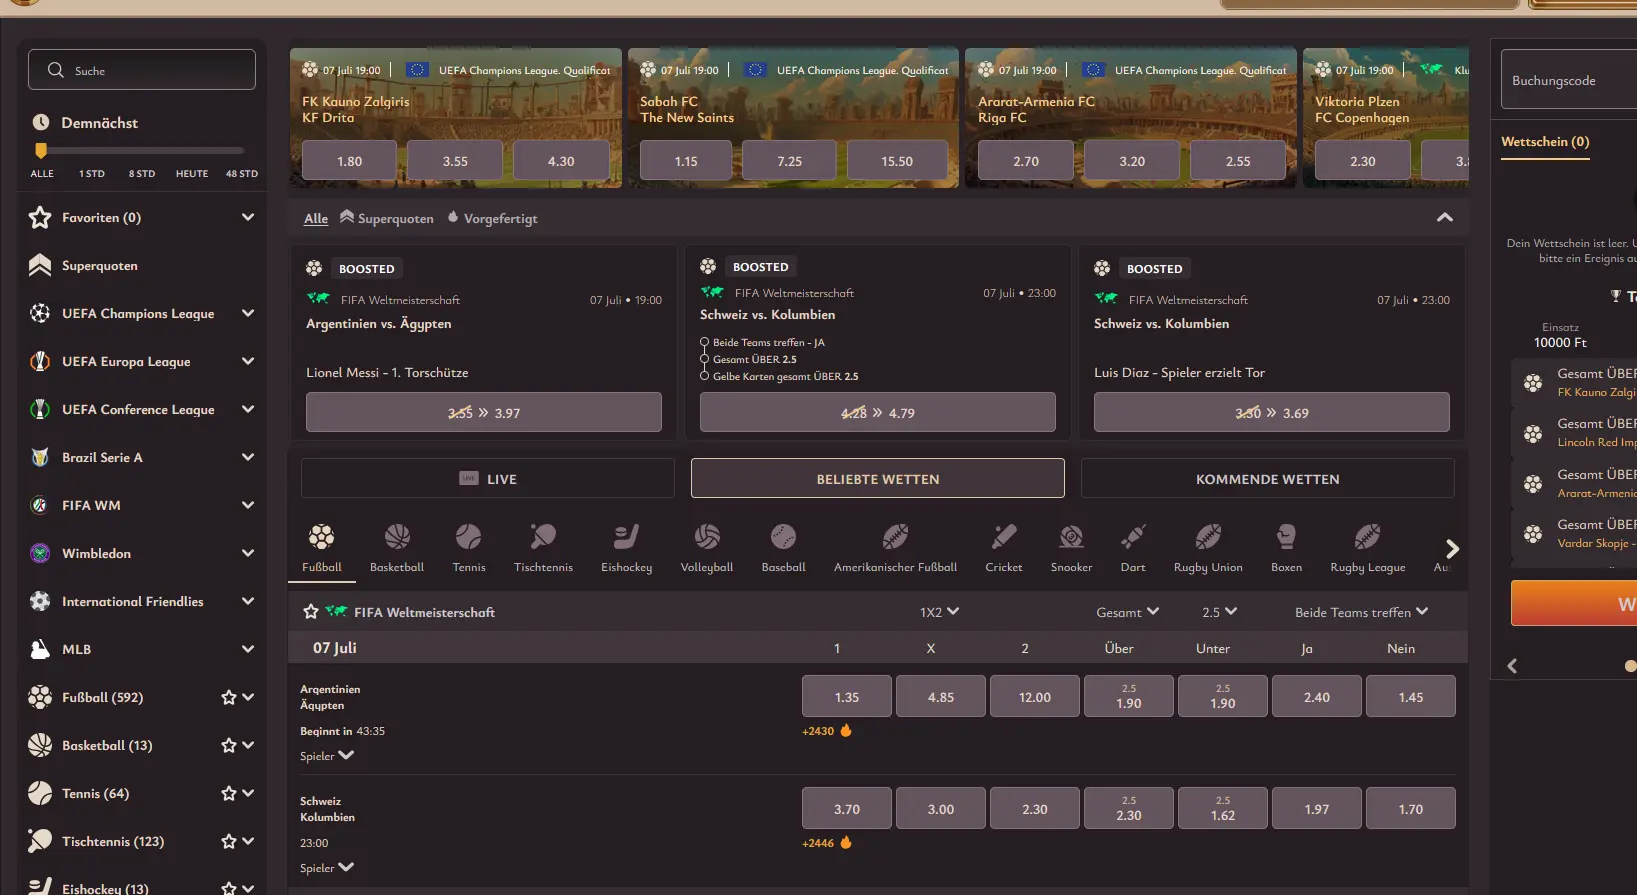Select the UEFA Conference League icon
The height and width of the screenshot is (895, 1637).
40,409
